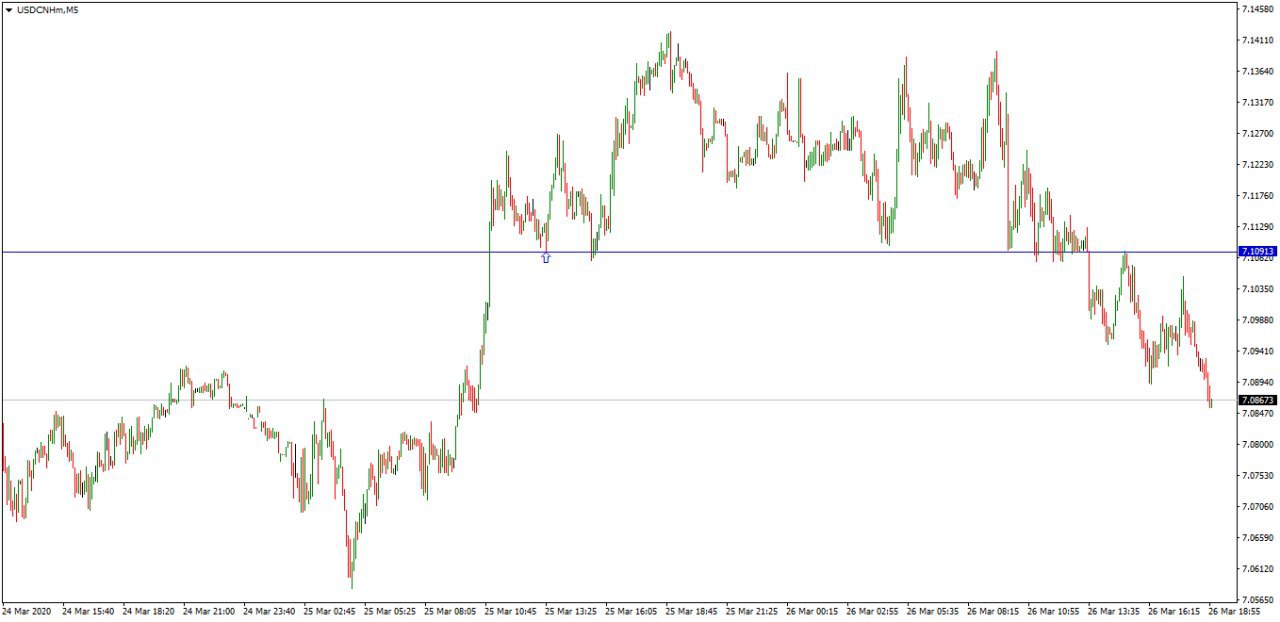Click the 26 Mar 18:55 time label
The image size is (1280, 622).
pos(1235,611)
